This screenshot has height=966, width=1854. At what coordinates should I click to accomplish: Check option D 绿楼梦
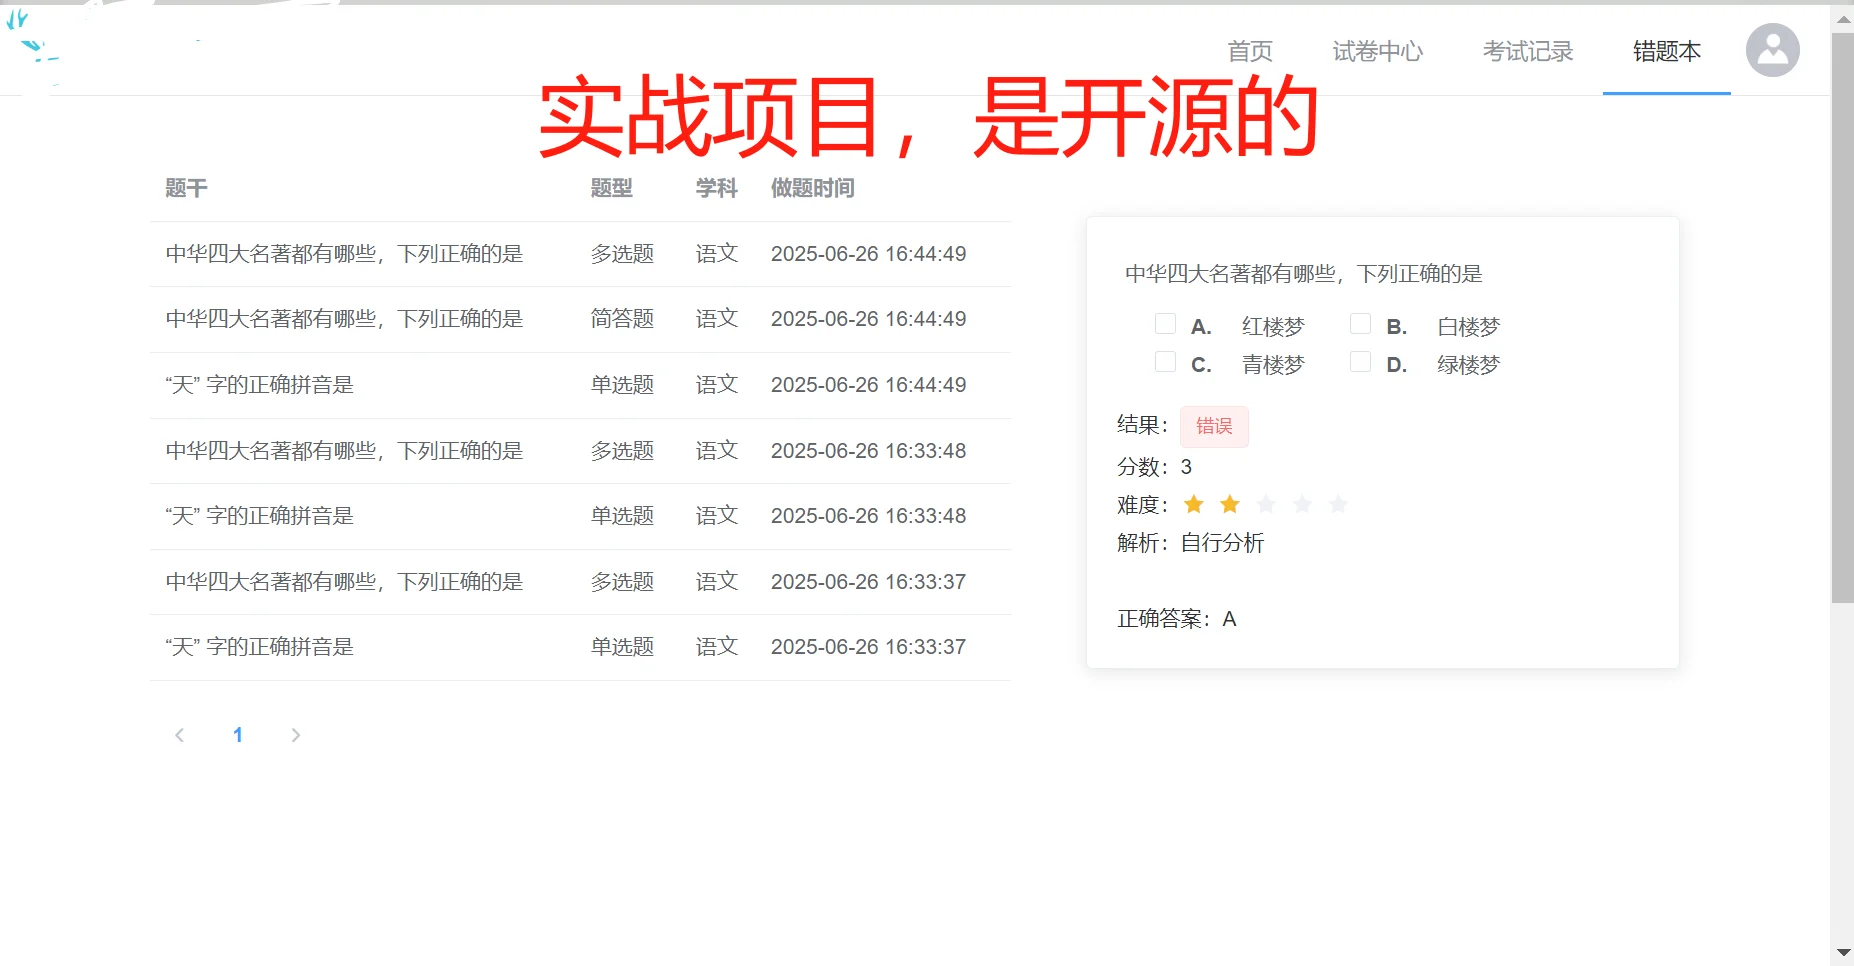[1360, 361]
